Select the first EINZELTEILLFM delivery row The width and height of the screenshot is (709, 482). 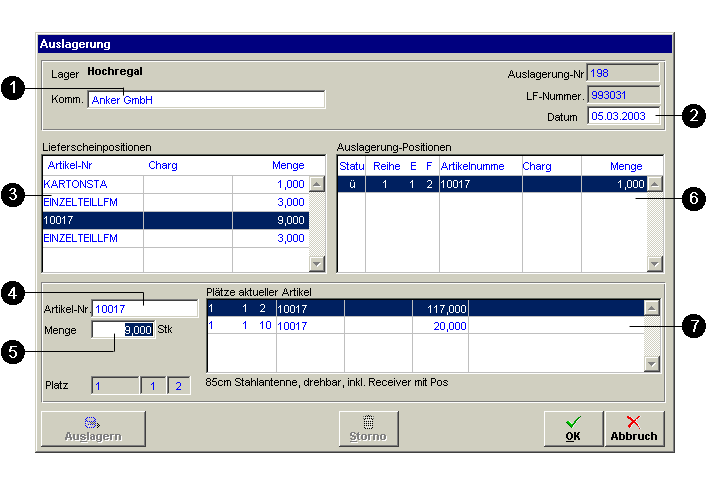(x=175, y=202)
